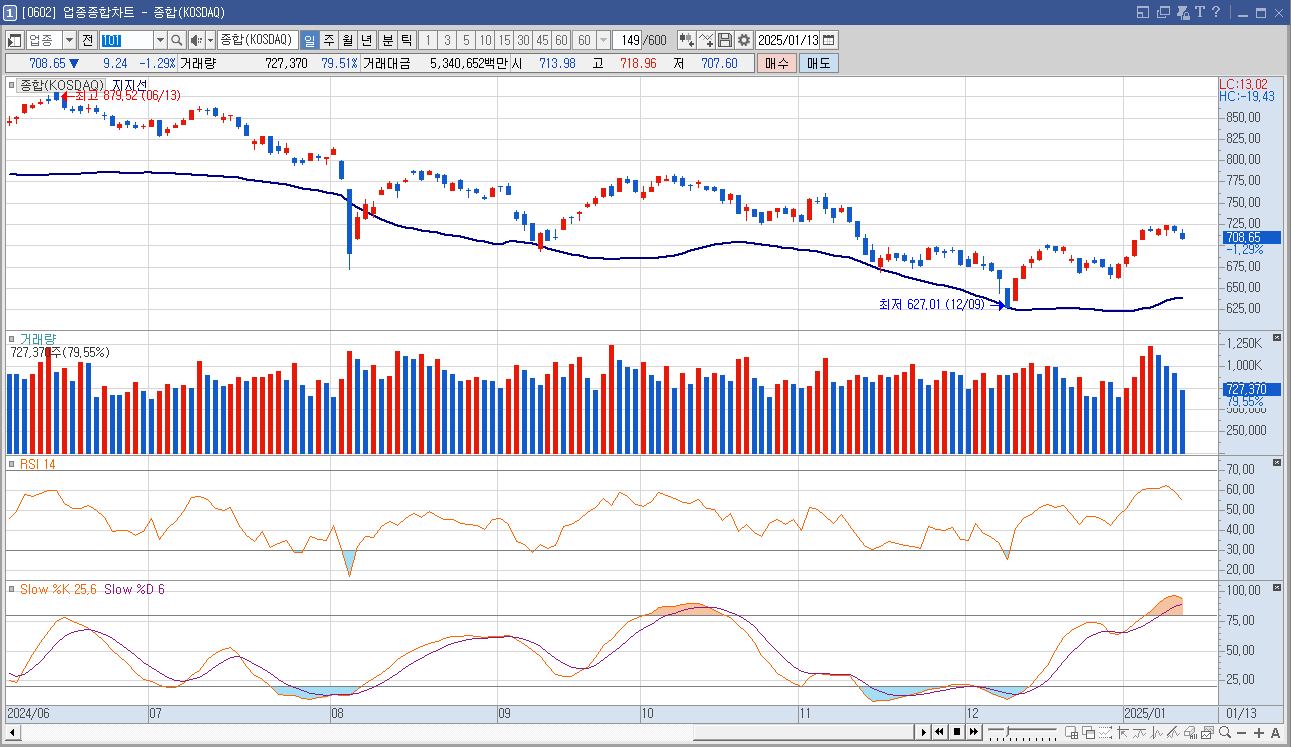Play chart replay forward
The width and height of the screenshot is (1291, 747).
(924, 732)
